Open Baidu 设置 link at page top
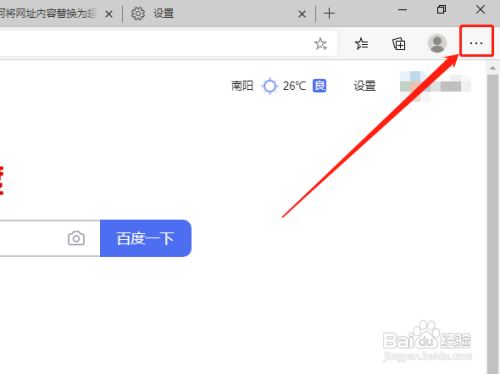This screenshot has width=500, height=374. pyautogui.click(x=365, y=86)
